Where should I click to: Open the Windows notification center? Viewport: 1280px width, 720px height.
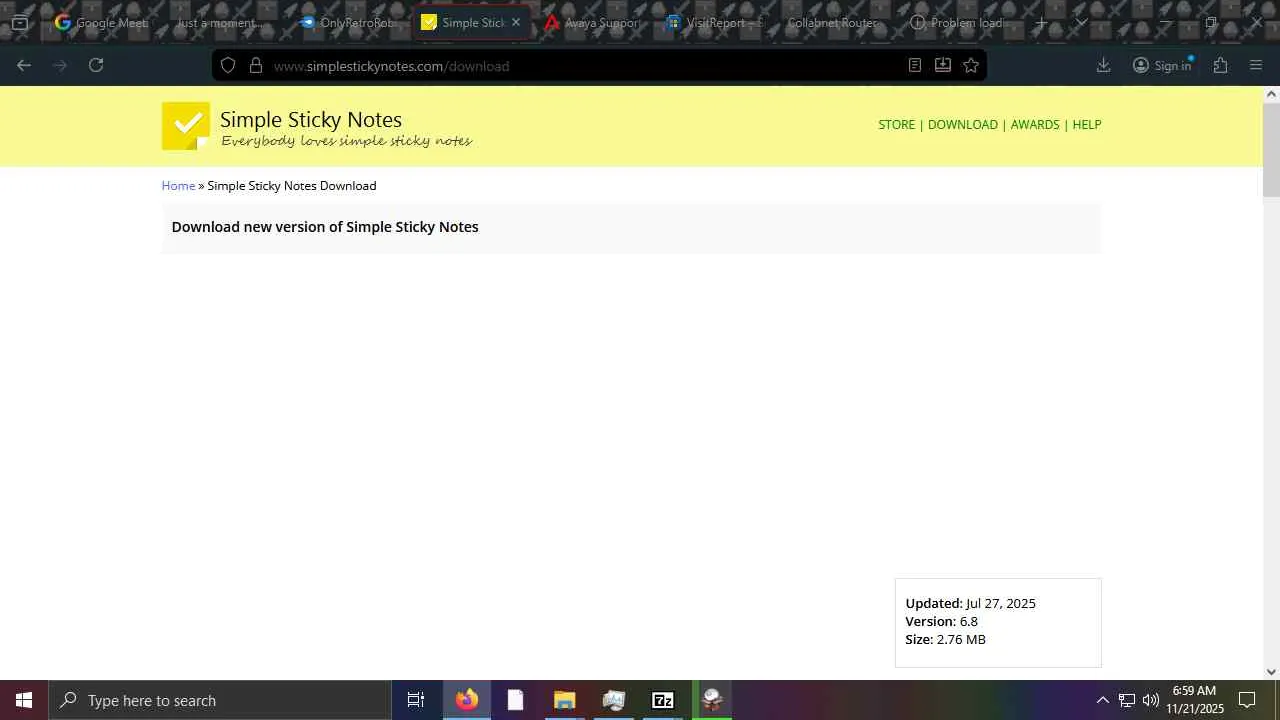tap(1247, 700)
